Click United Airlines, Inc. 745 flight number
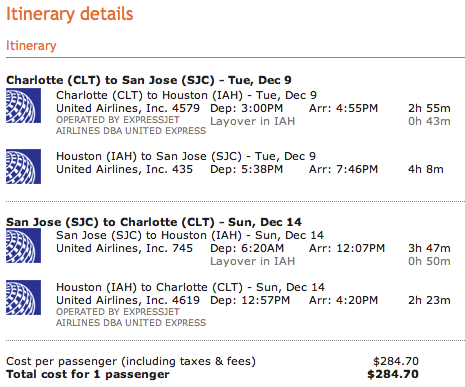465x387 pixels. pyautogui.click(x=124, y=248)
